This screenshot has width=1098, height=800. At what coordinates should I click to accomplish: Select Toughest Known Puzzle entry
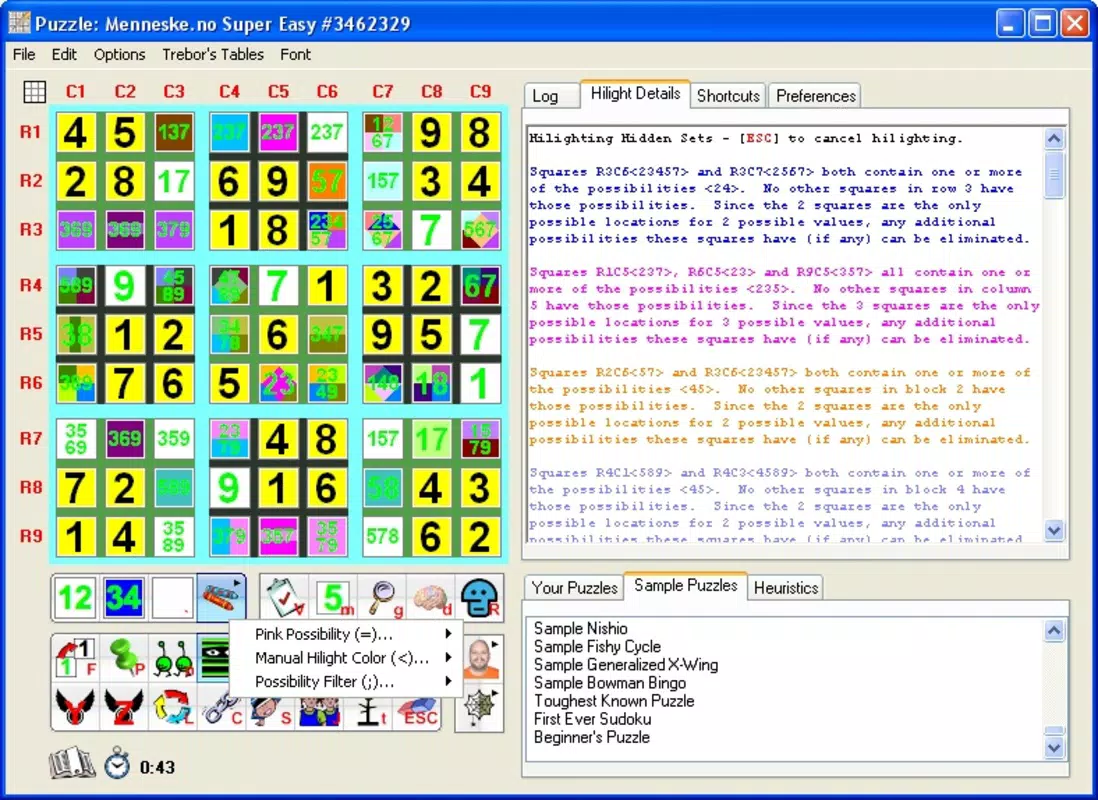click(x=614, y=701)
